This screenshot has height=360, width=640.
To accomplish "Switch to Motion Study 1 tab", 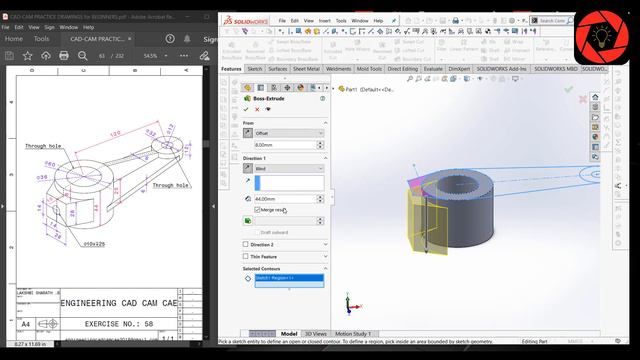I will (x=353, y=333).
